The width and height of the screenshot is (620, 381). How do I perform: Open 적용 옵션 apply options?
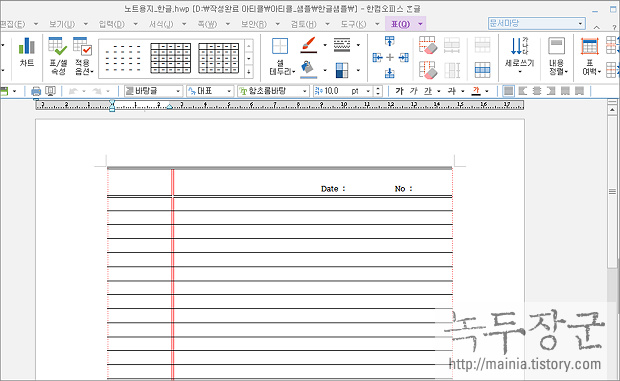click(x=83, y=56)
